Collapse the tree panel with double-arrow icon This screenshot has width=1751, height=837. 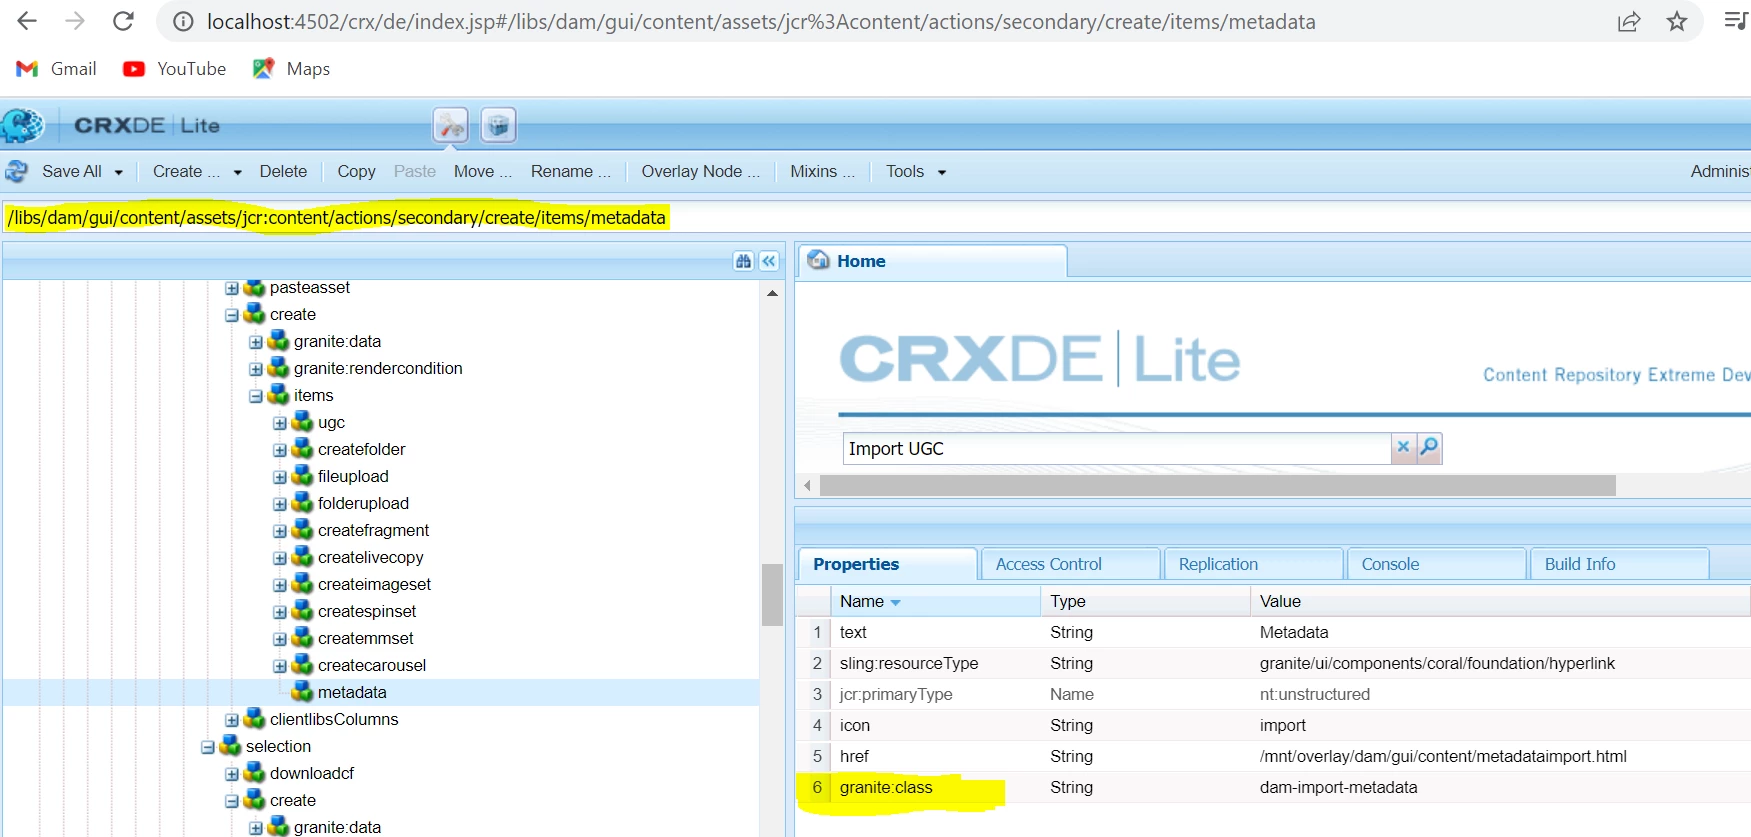pos(769,261)
